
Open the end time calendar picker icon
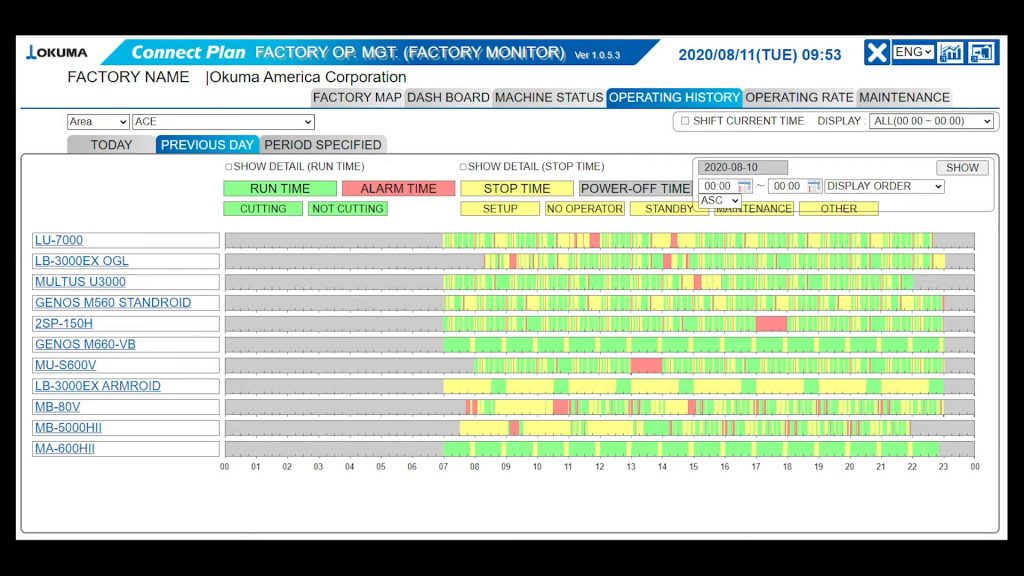click(813, 186)
